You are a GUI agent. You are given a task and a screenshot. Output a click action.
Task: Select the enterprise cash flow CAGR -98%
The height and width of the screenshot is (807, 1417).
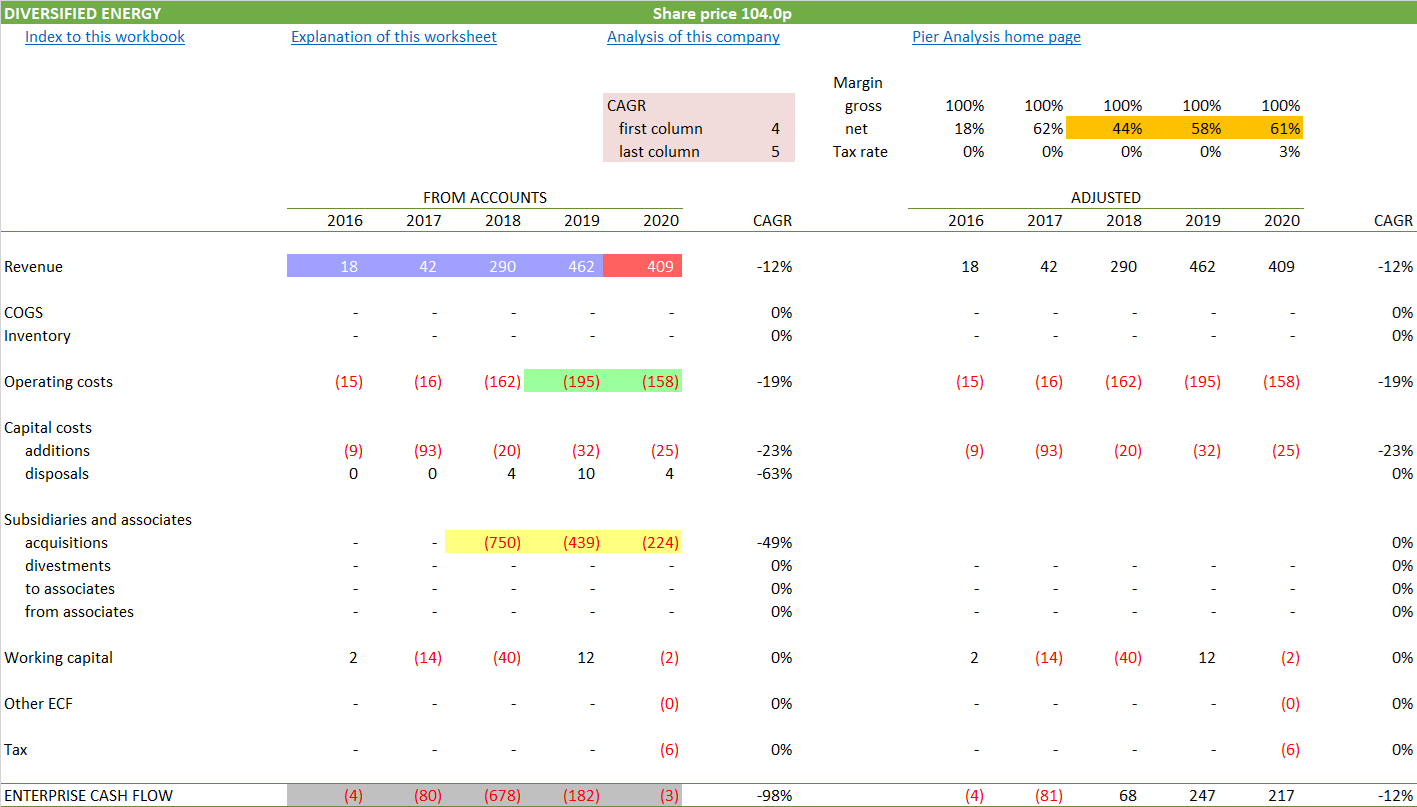[x=774, y=796]
